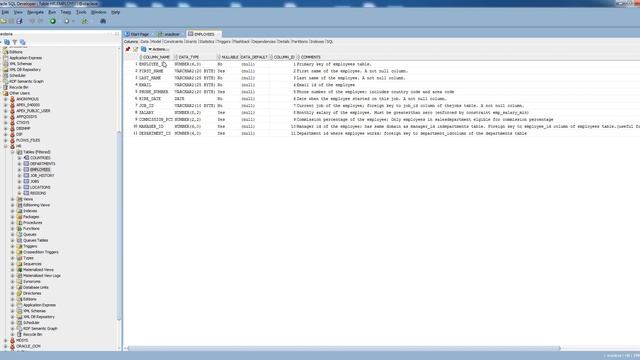Click the Materialized Views node icon

(19, 270)
